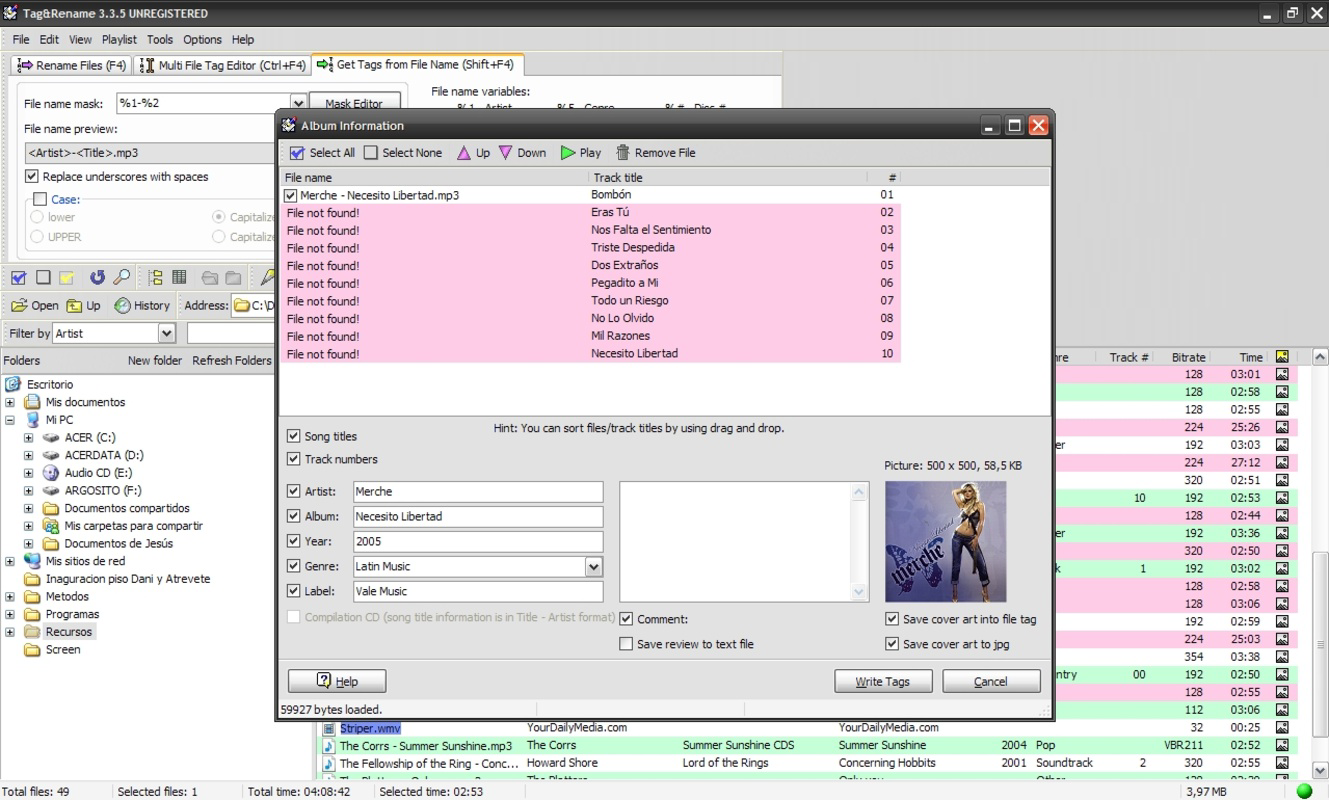This screenshot has height=800, width=1329.
Task: Expand the Recursos folder node
Action: pyautogui.click(x=10, y=632)
